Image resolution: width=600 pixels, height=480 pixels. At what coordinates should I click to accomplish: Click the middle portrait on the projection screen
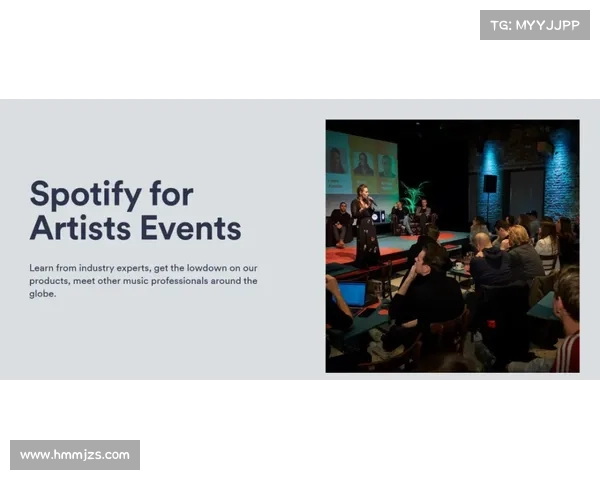tap(363, 163)
